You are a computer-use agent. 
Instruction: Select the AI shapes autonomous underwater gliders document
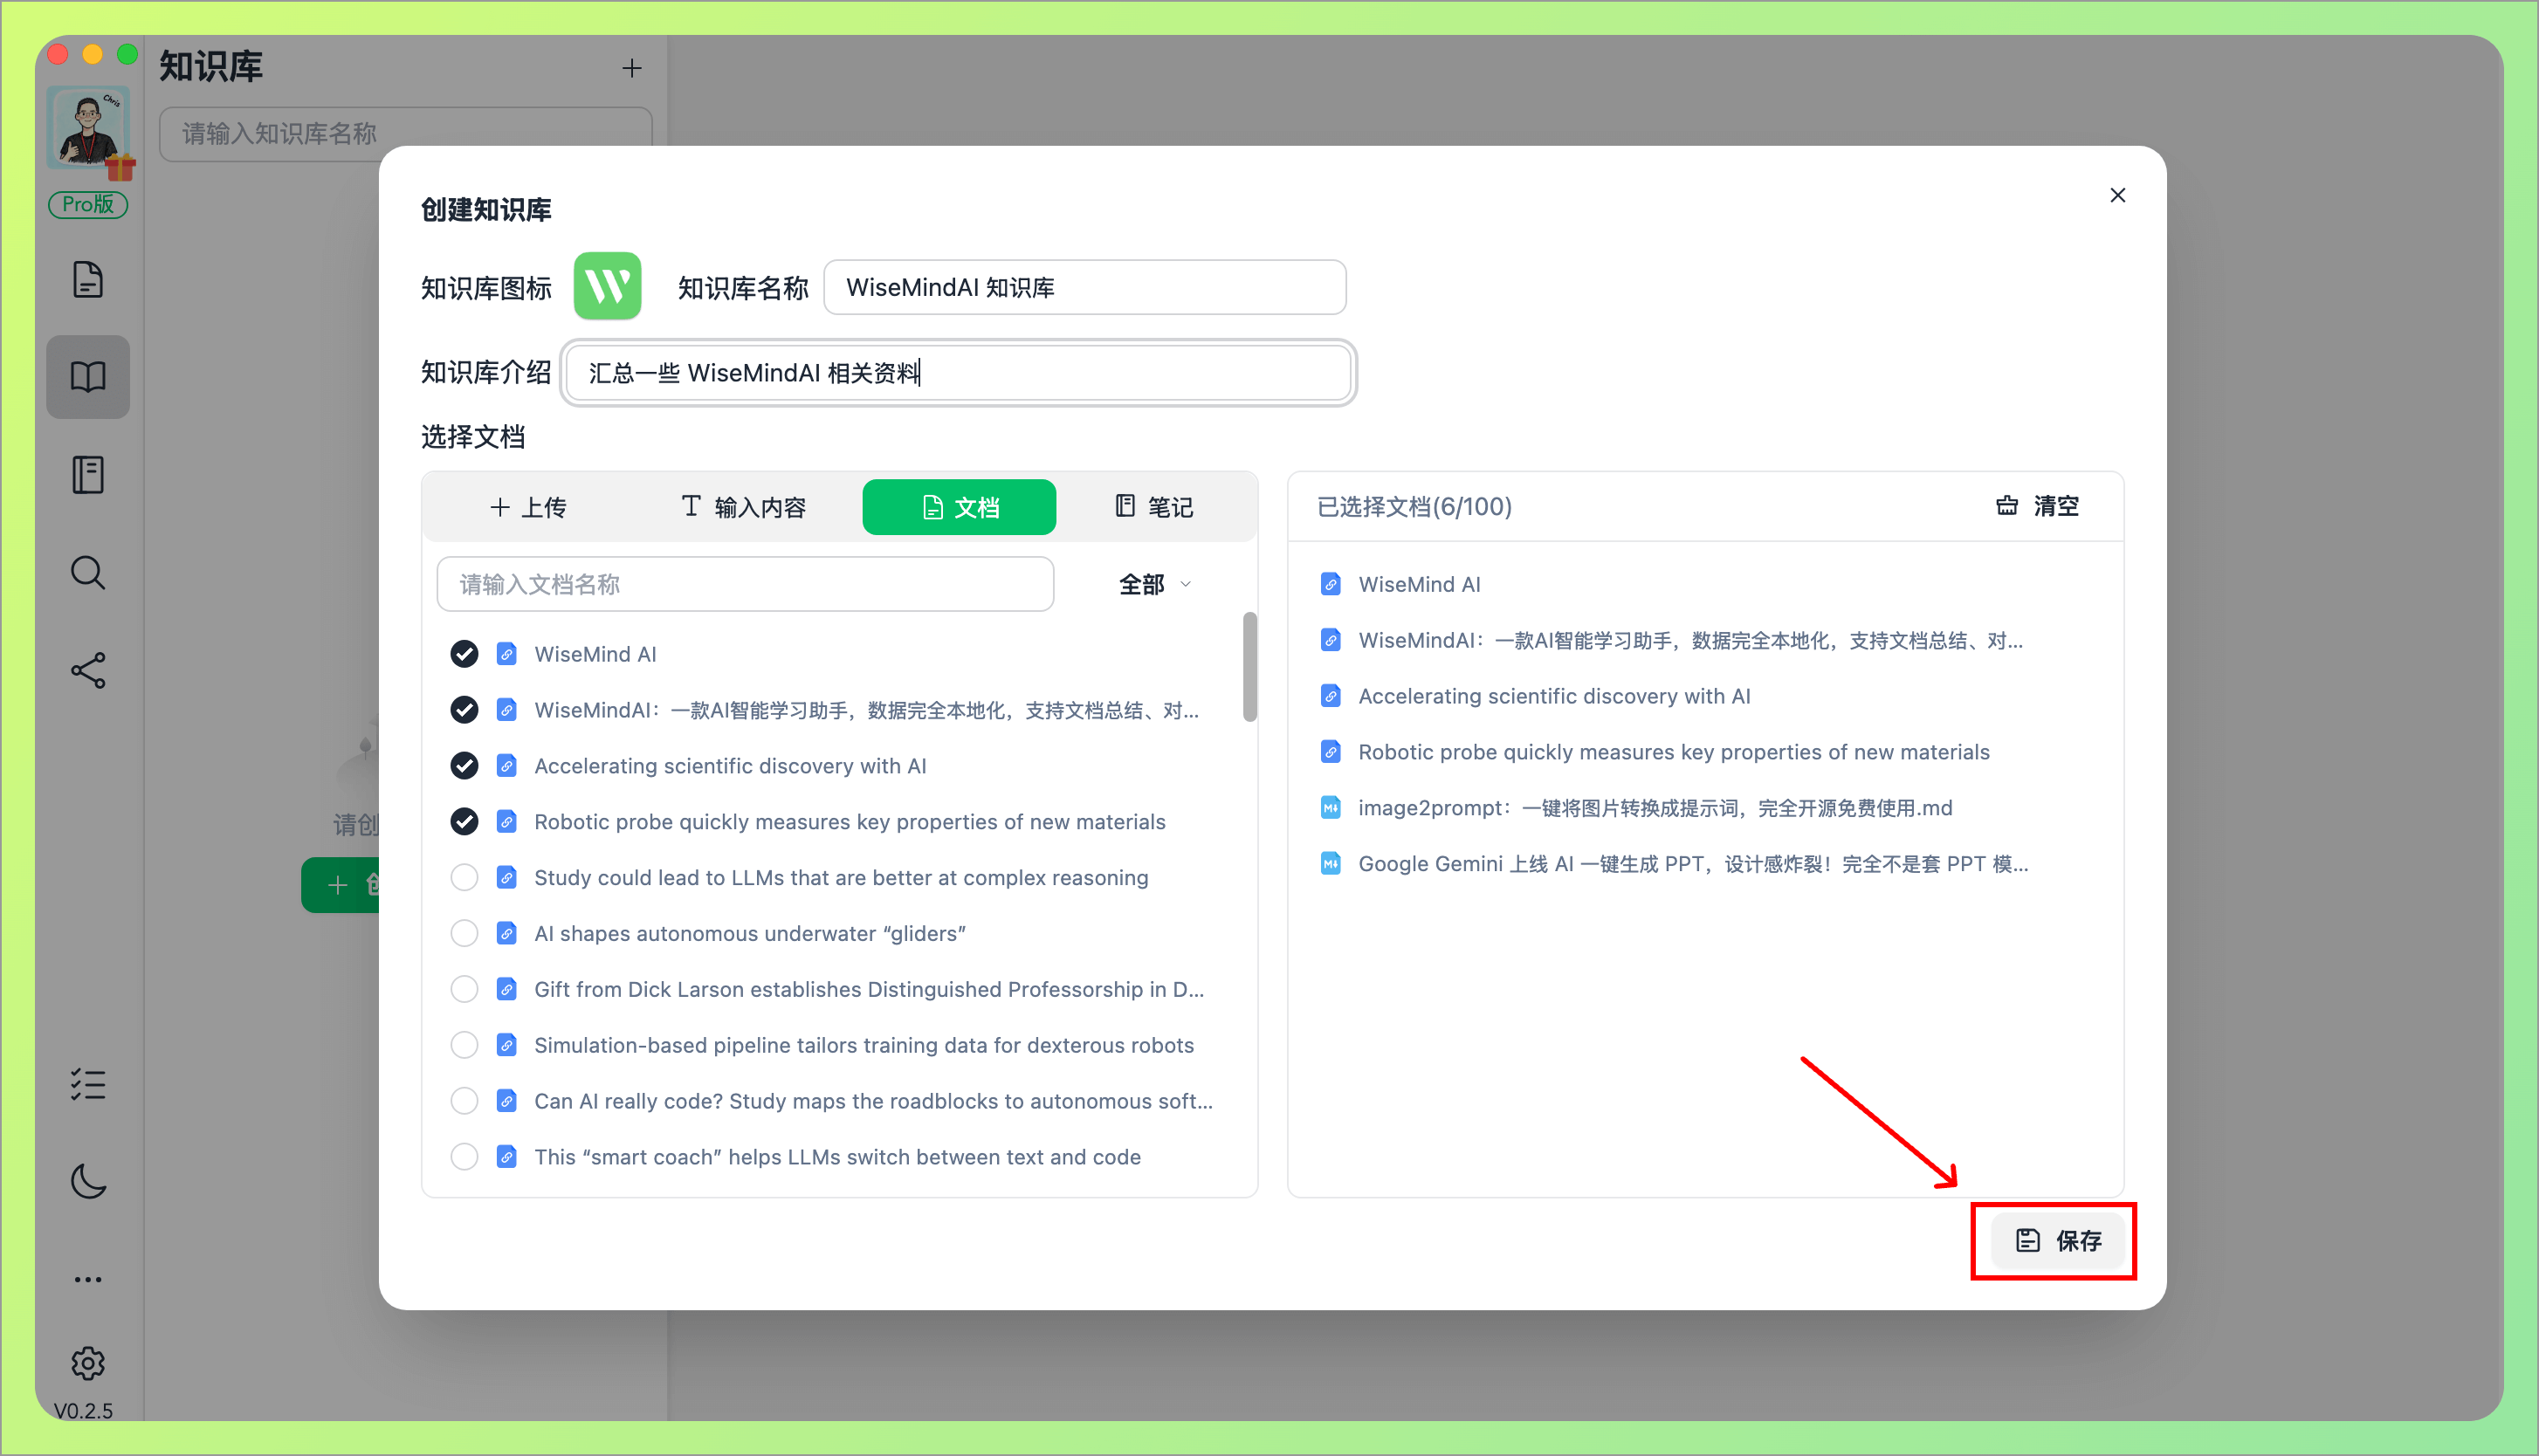464,933
